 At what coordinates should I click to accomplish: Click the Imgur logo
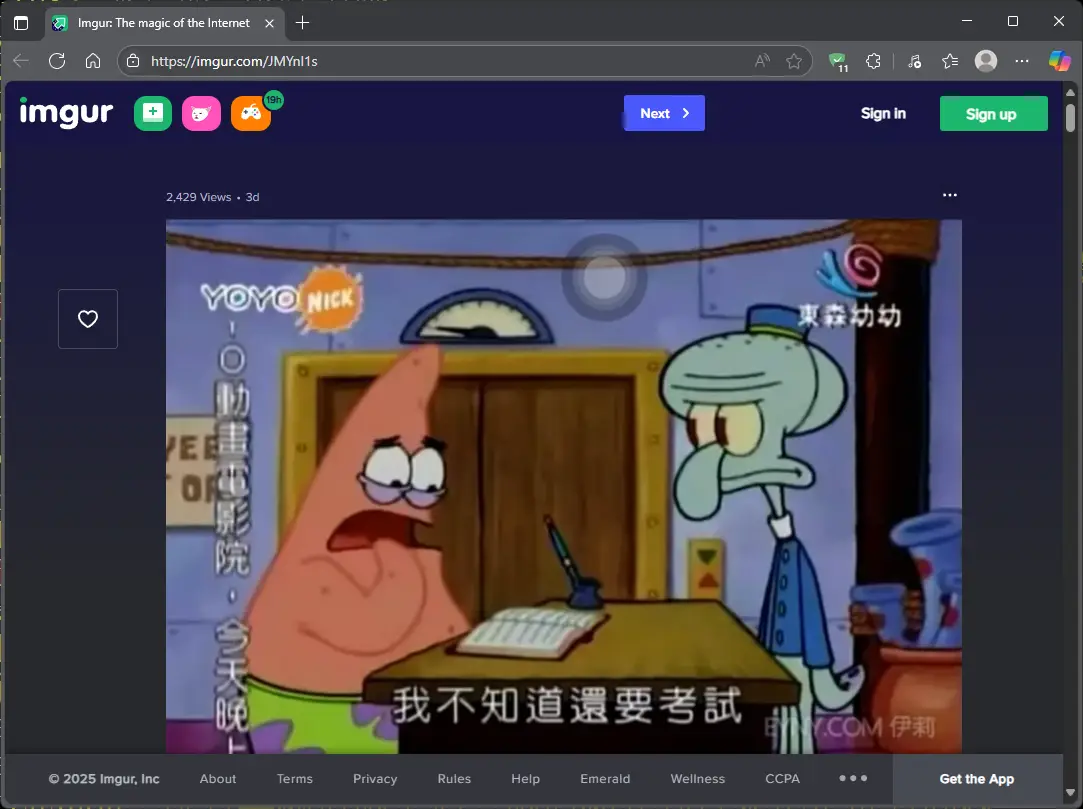tap(66, 113)
